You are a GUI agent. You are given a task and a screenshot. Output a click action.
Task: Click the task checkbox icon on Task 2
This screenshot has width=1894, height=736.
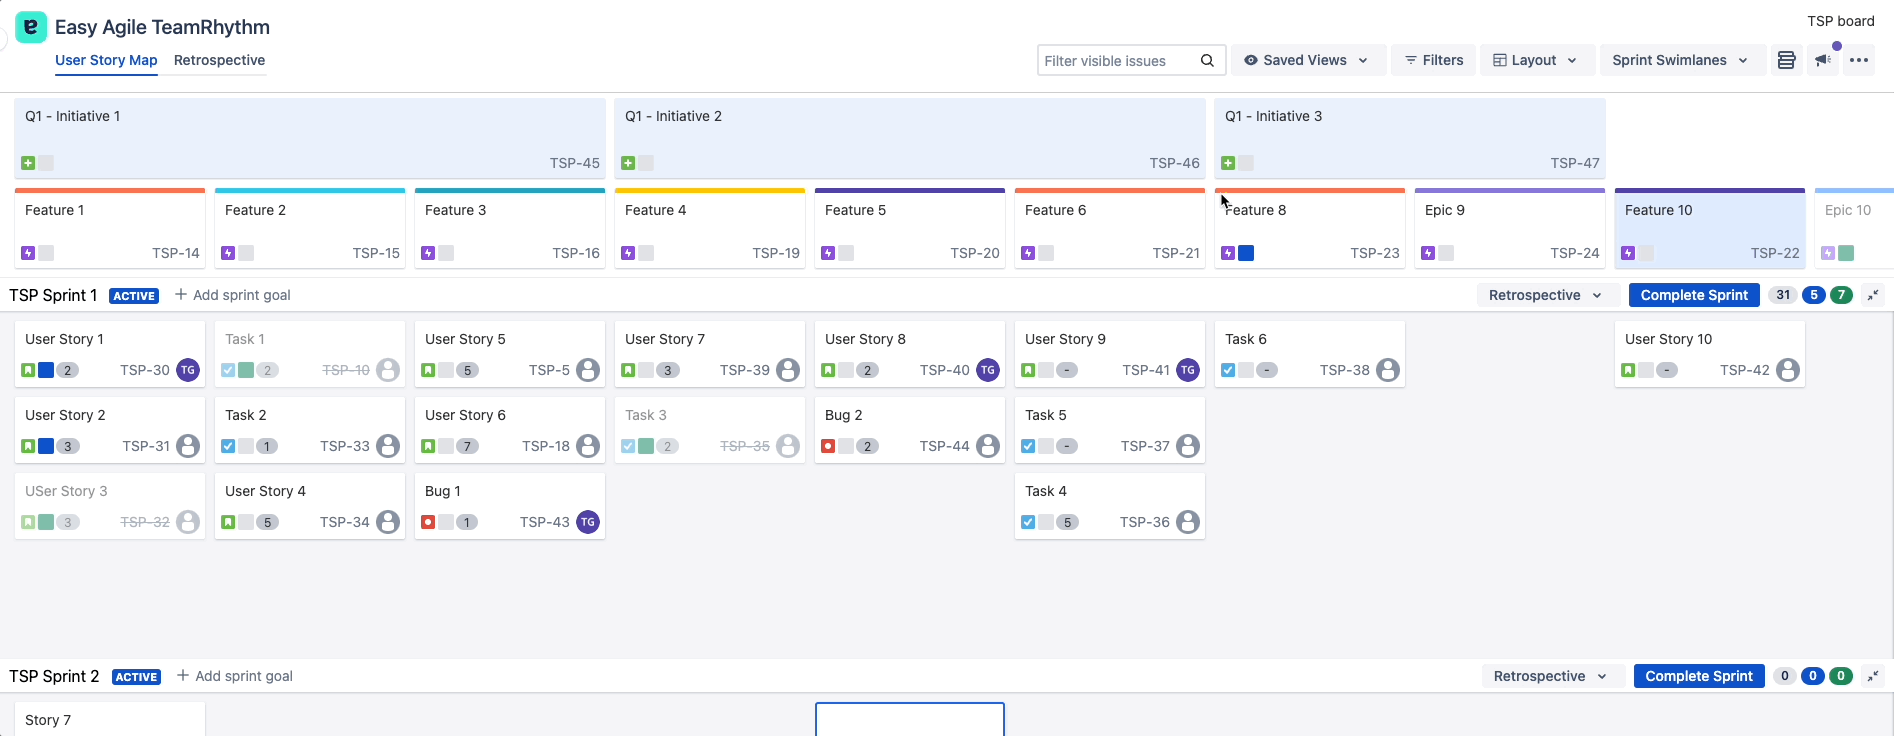point(228,446)
